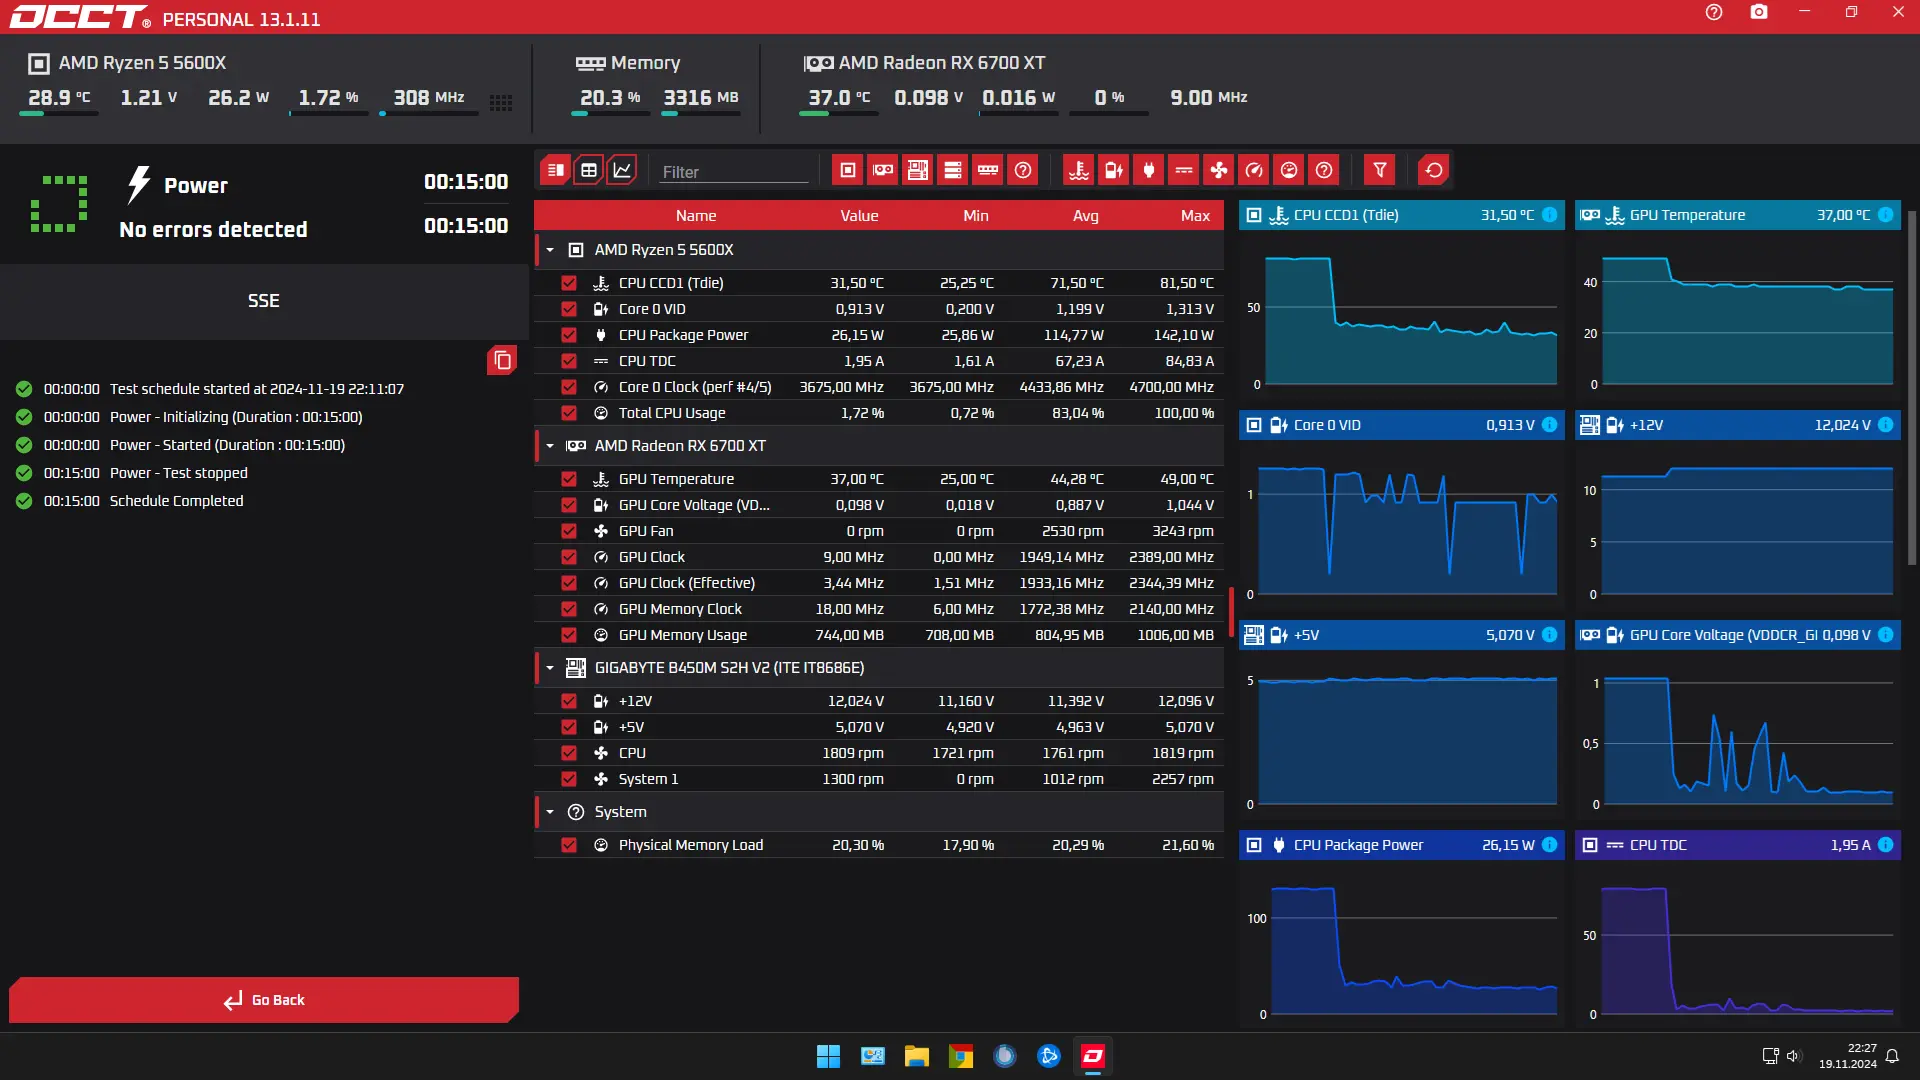Open the +12V graph header
The image size is (1920, 1080).
point(1738,425)
